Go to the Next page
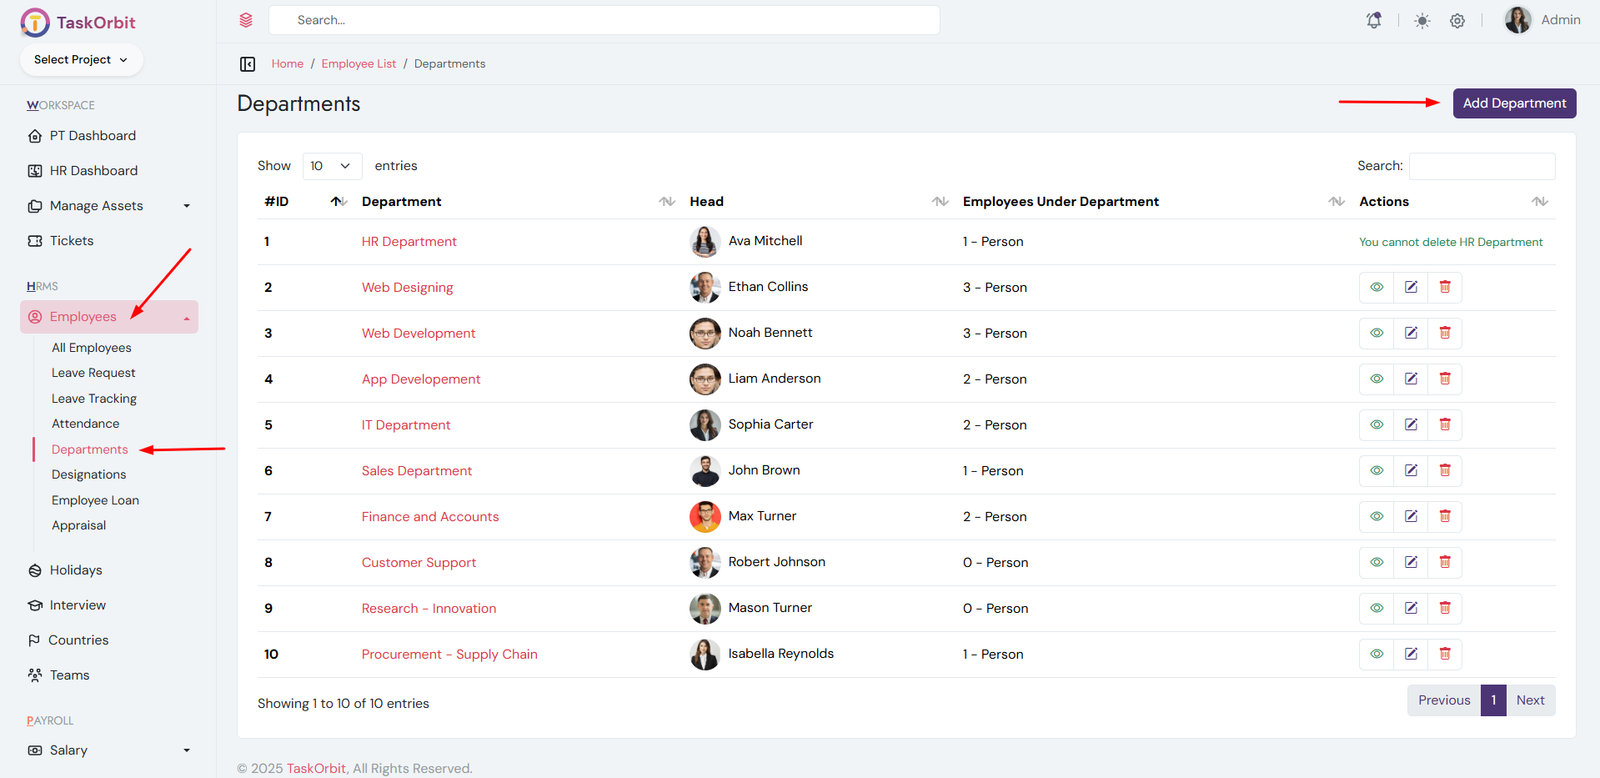 1530,700
